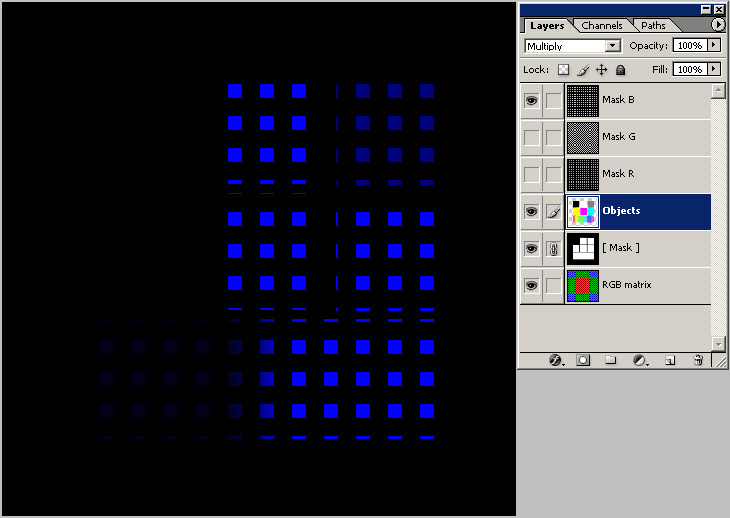The width and height of the screenshot is (730, 518).
Task: Hide the [ Mask ] layer
Action: tap(531, 249)
